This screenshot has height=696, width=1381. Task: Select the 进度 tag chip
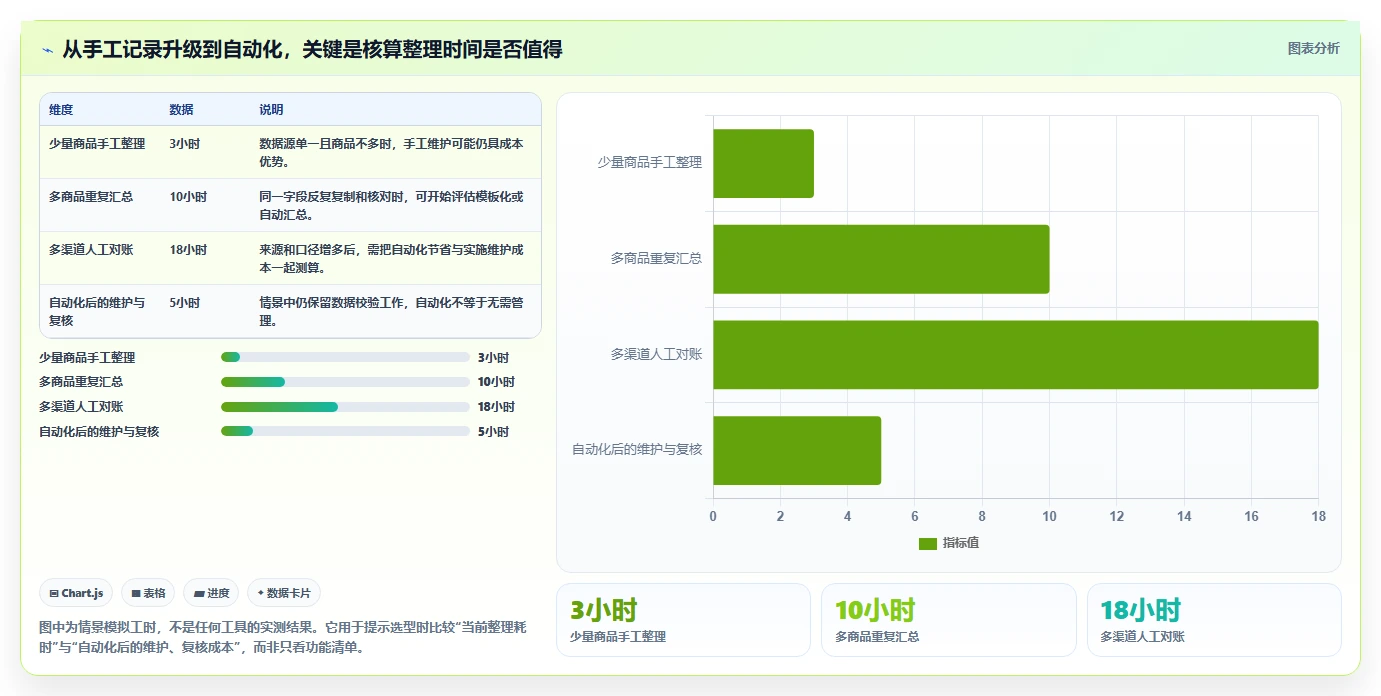pos(212,593)
